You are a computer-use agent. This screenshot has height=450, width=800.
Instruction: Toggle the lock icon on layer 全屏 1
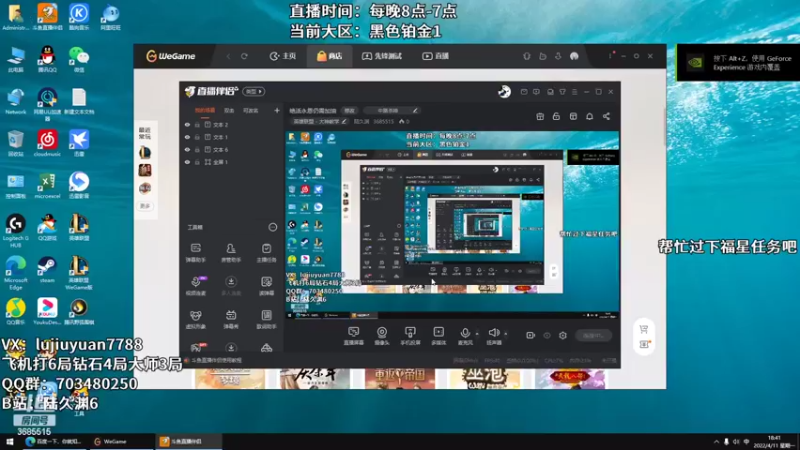[x=197, y=162]
